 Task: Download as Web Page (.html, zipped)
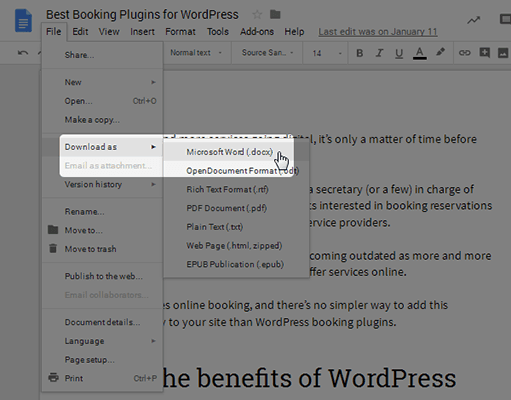tap(236, 246)
